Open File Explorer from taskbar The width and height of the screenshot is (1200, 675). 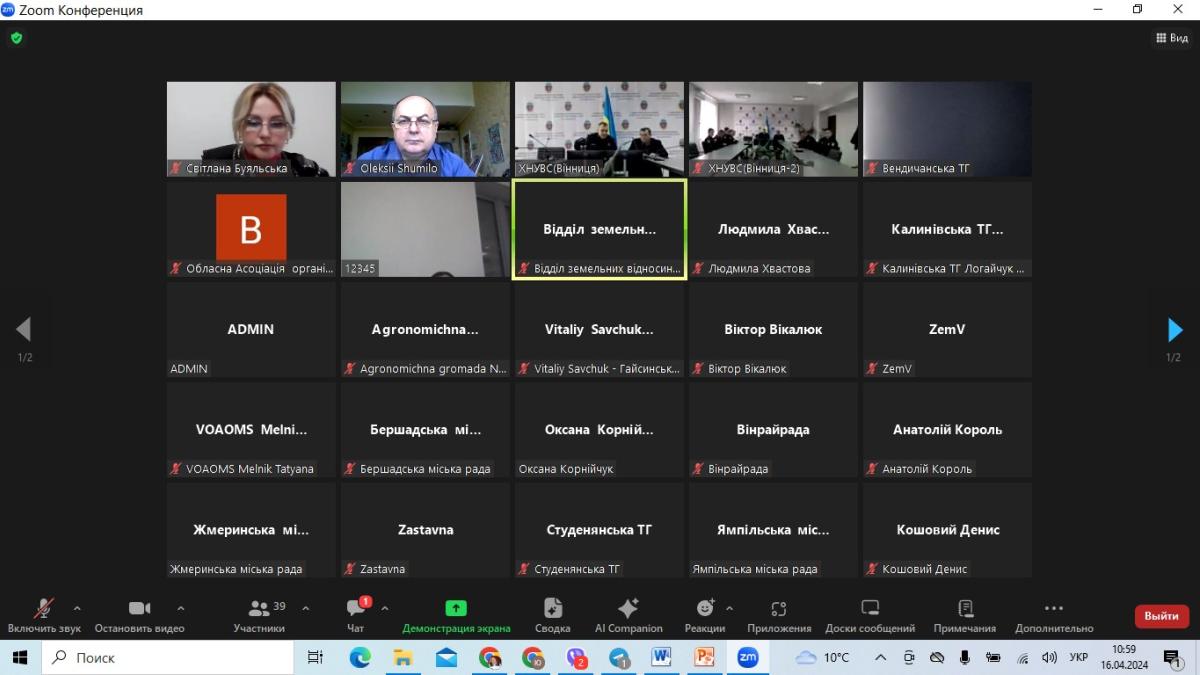[x=403, y=657]
